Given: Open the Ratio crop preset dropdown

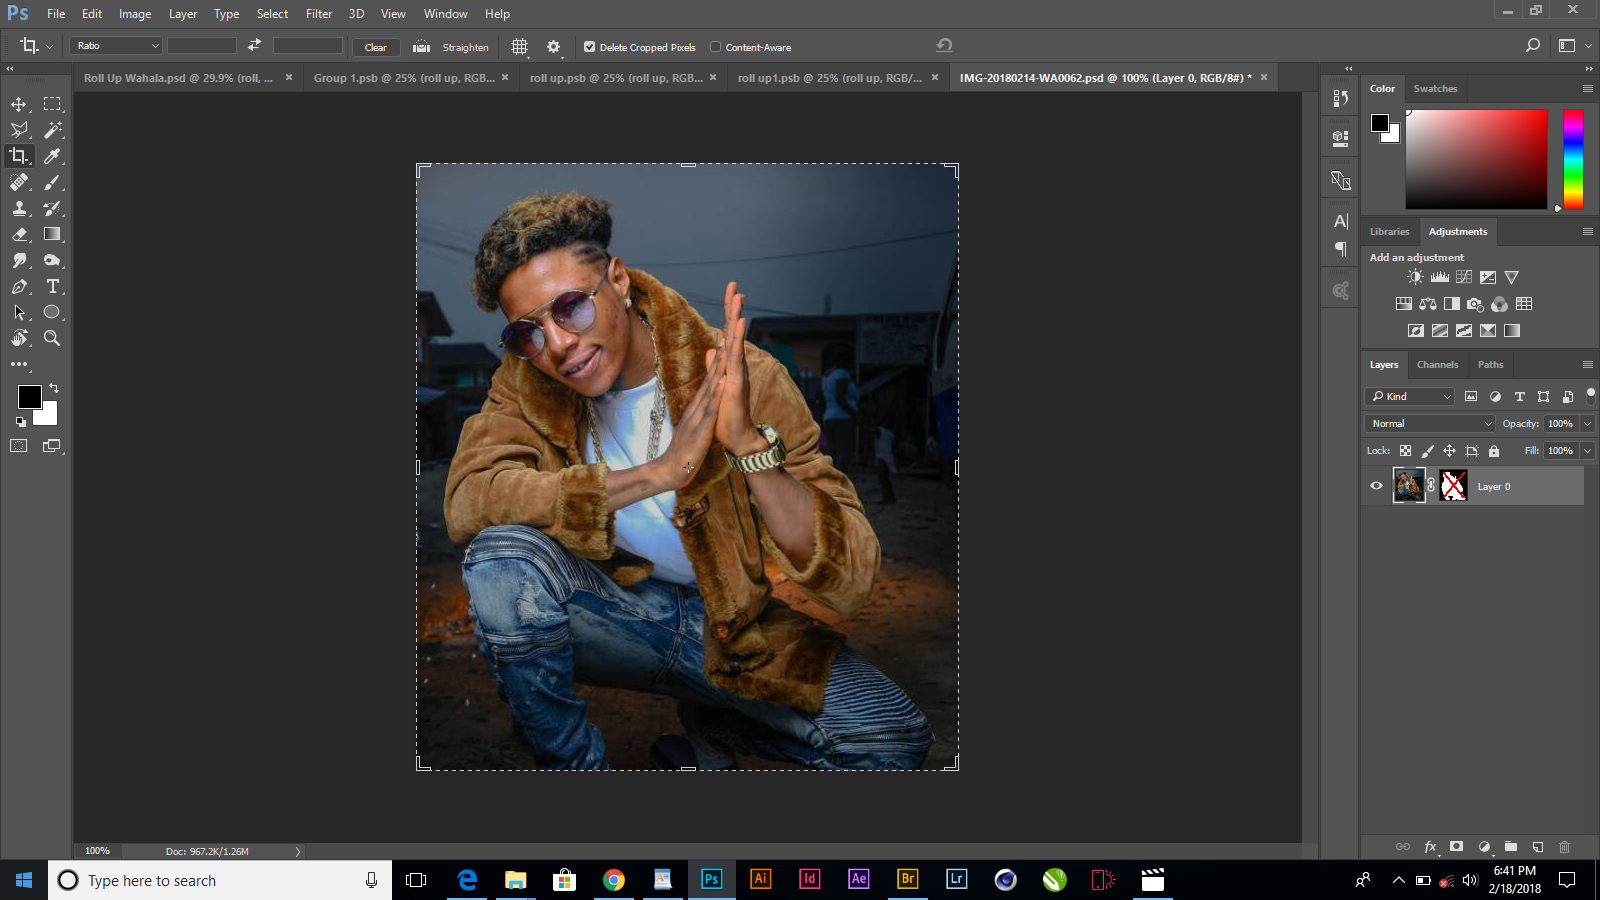Looking at the screenshot, I should coord(115,46).
